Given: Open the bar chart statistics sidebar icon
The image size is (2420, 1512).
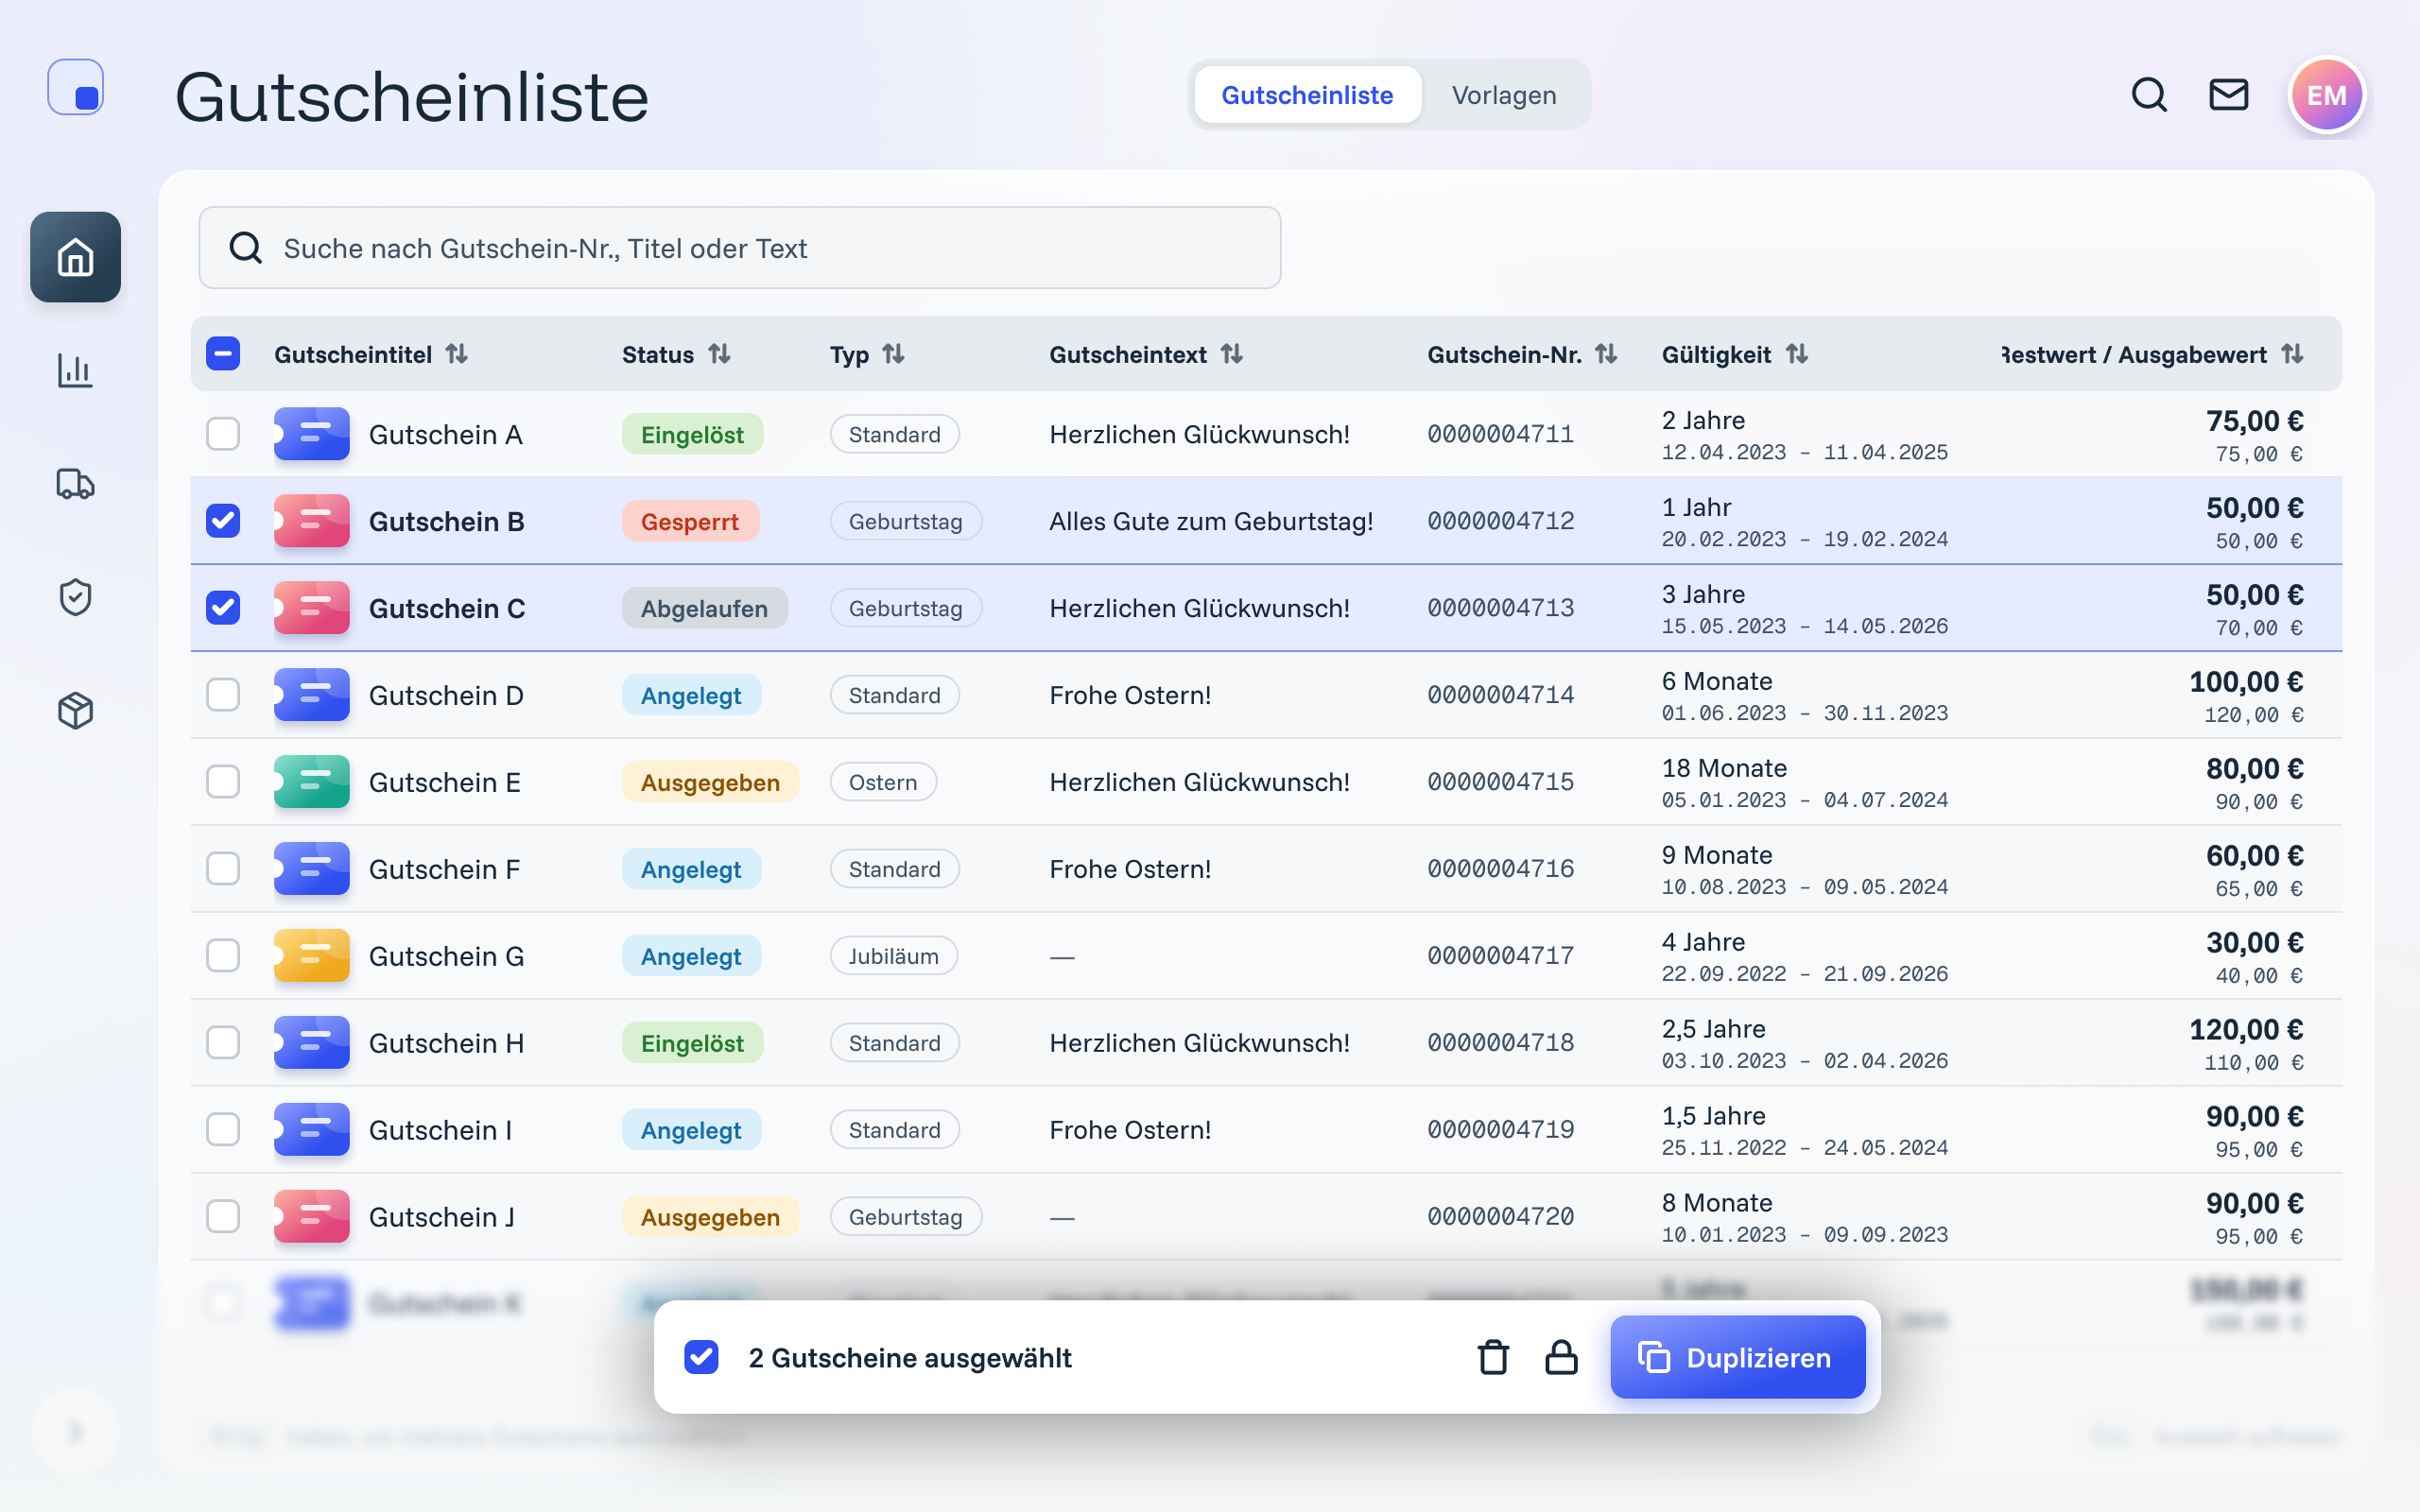Looking at the screenshot, I should pyautogui.click(x=75, y=371).
